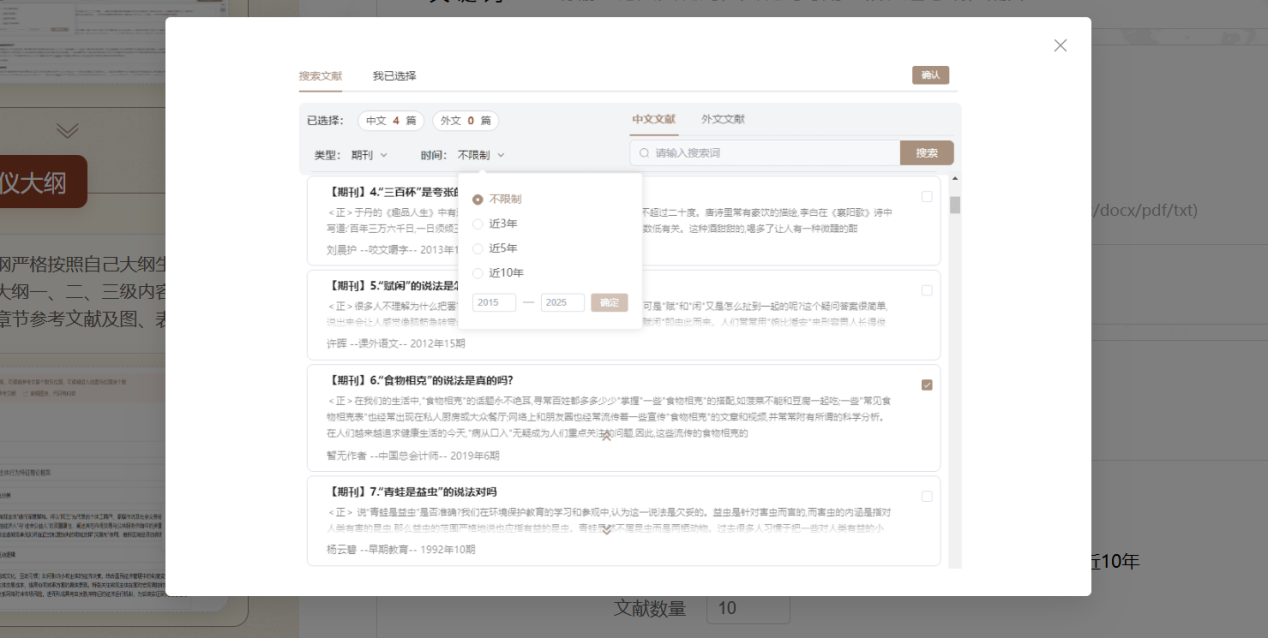Click the 文献数量 field showing 10 in background

click(x=748, y=608)
